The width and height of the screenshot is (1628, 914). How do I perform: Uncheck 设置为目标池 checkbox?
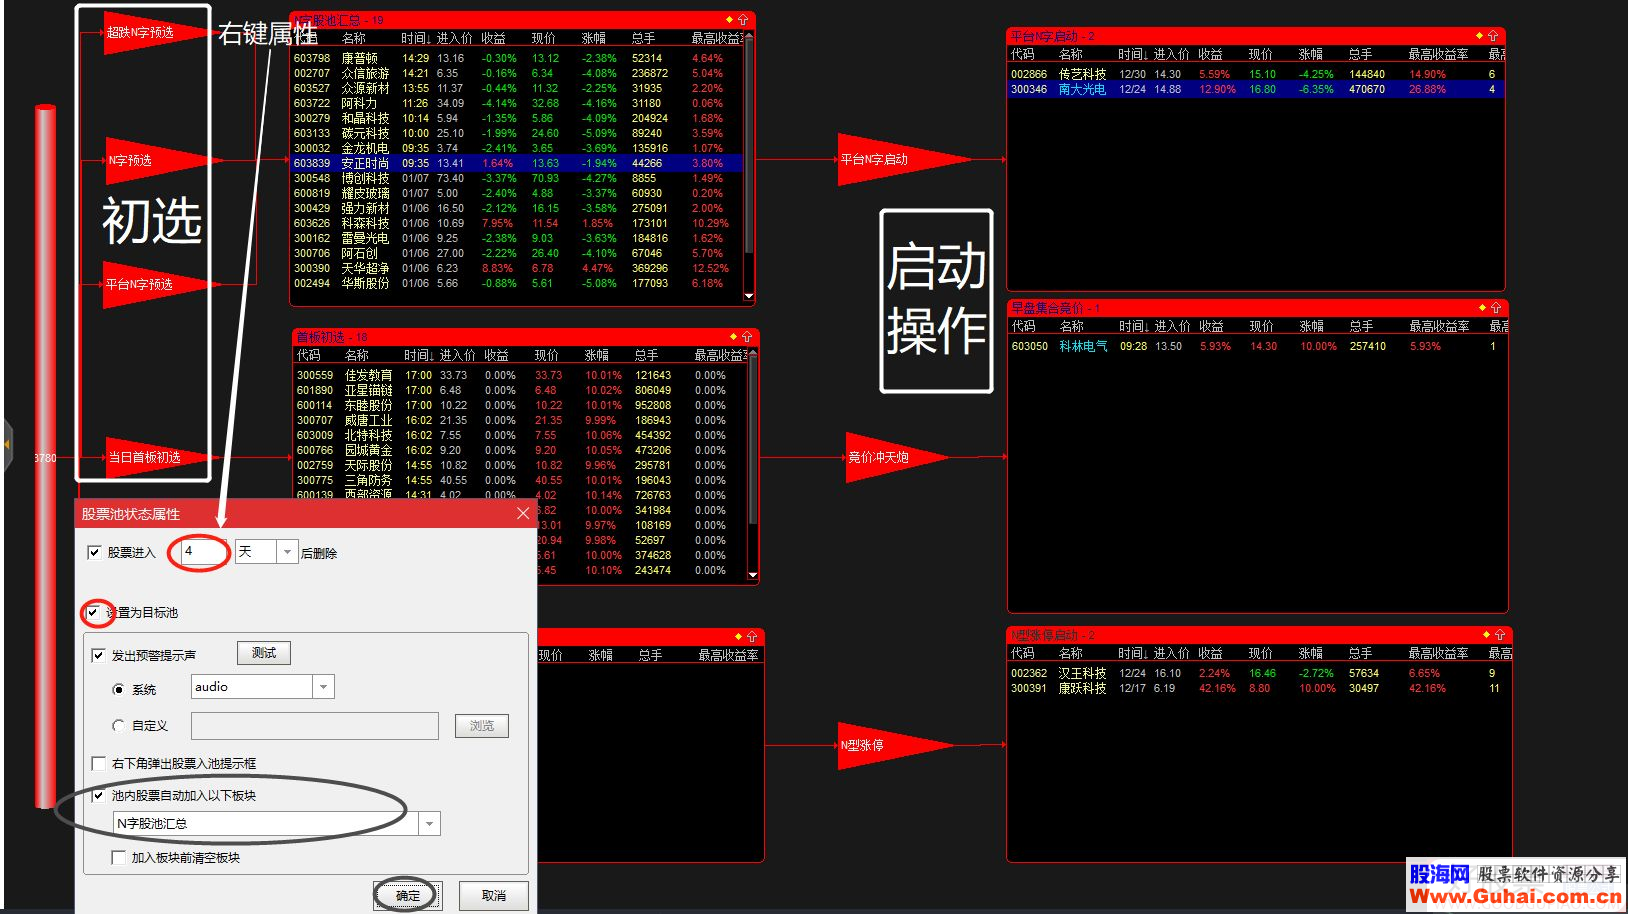click(93, 612)
